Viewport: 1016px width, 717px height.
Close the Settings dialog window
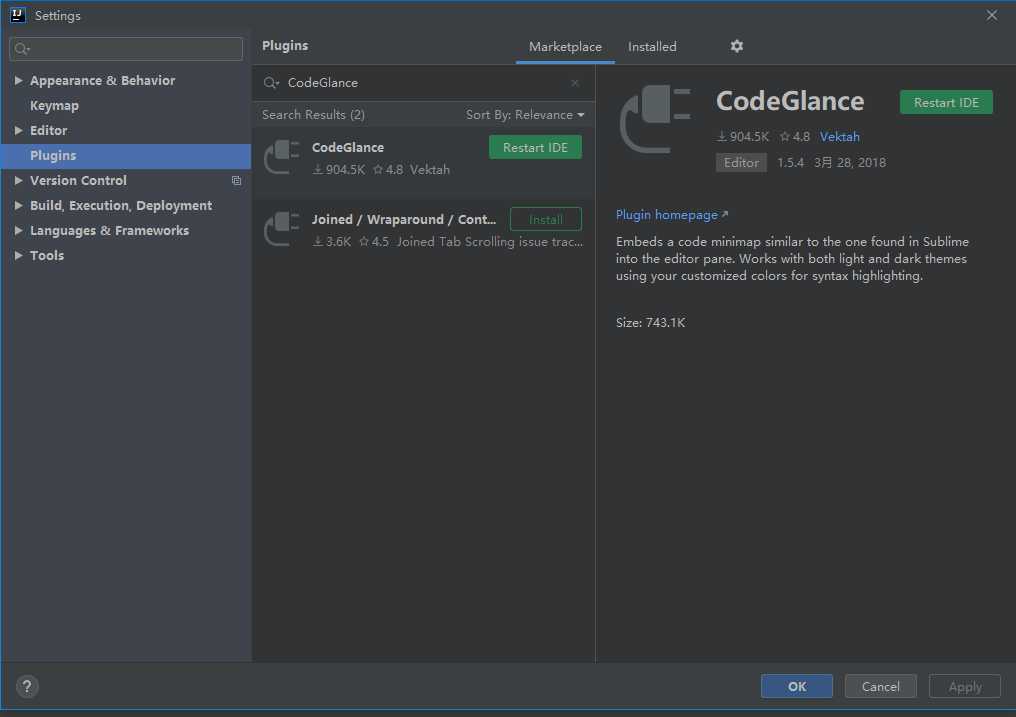[x=991, y=15]
